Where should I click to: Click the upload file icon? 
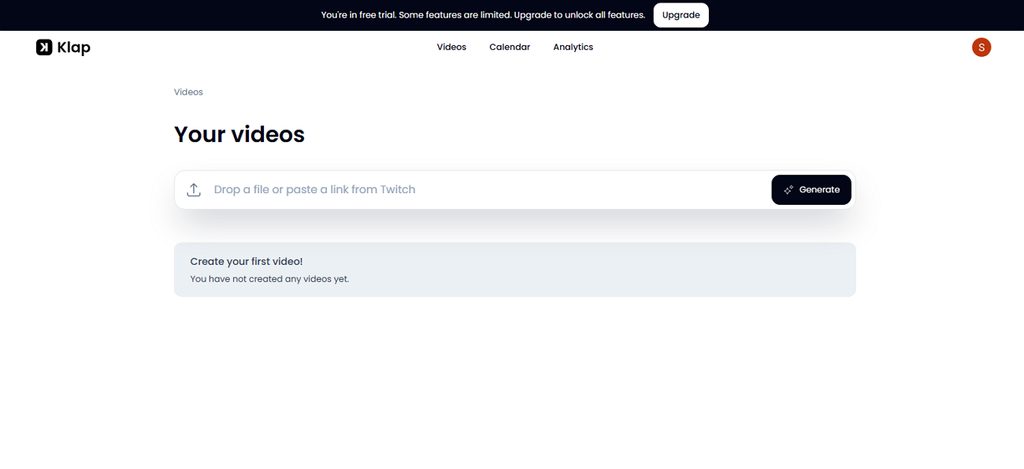coord(193,189)
